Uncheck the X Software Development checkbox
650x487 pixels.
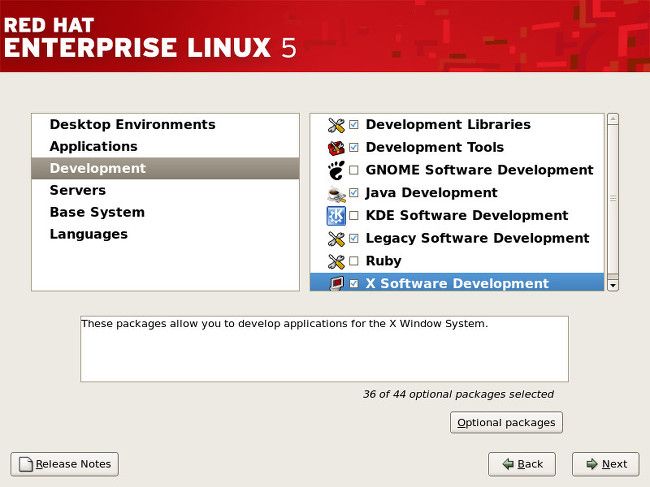point(354,283)
